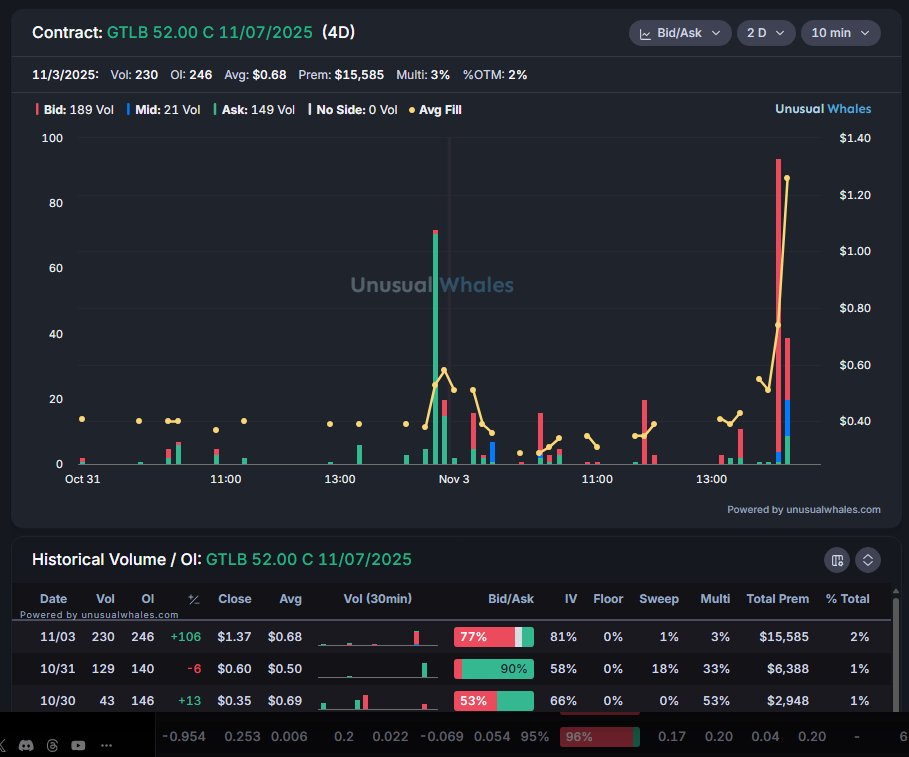Image resolution: width=909 pixels, height=757 pixels.
Task: Click the 11/03 30-min volume sparkline
Action: coord(378,638)
